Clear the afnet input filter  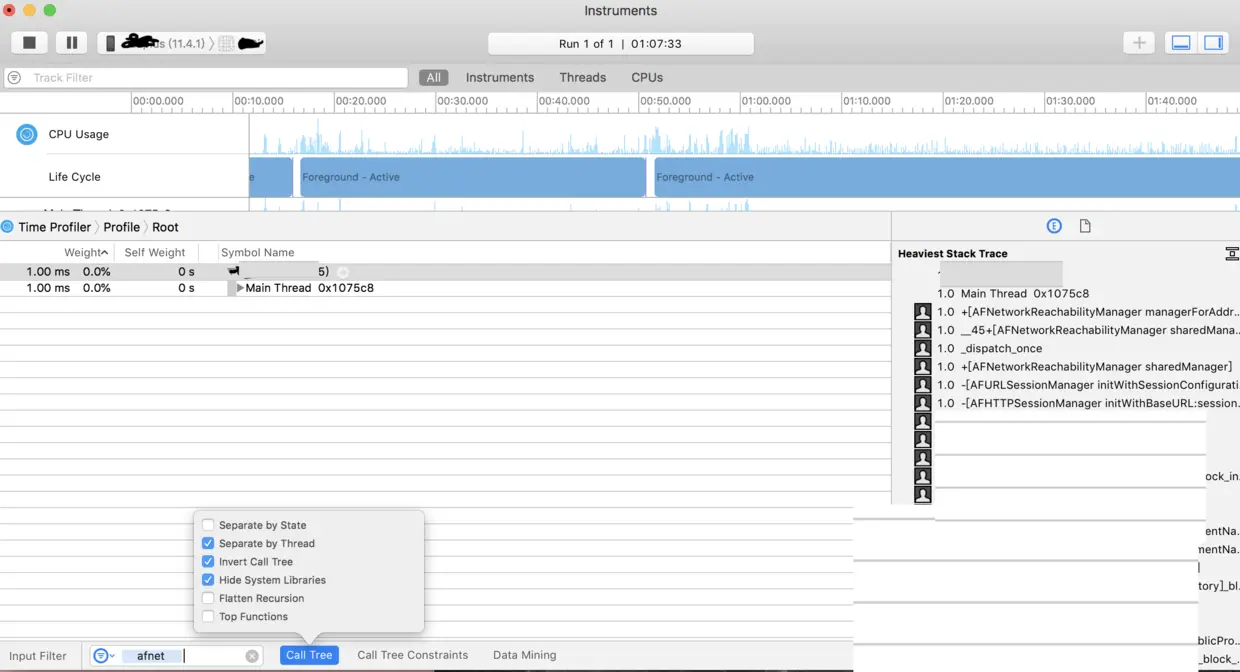coord(252,656)
